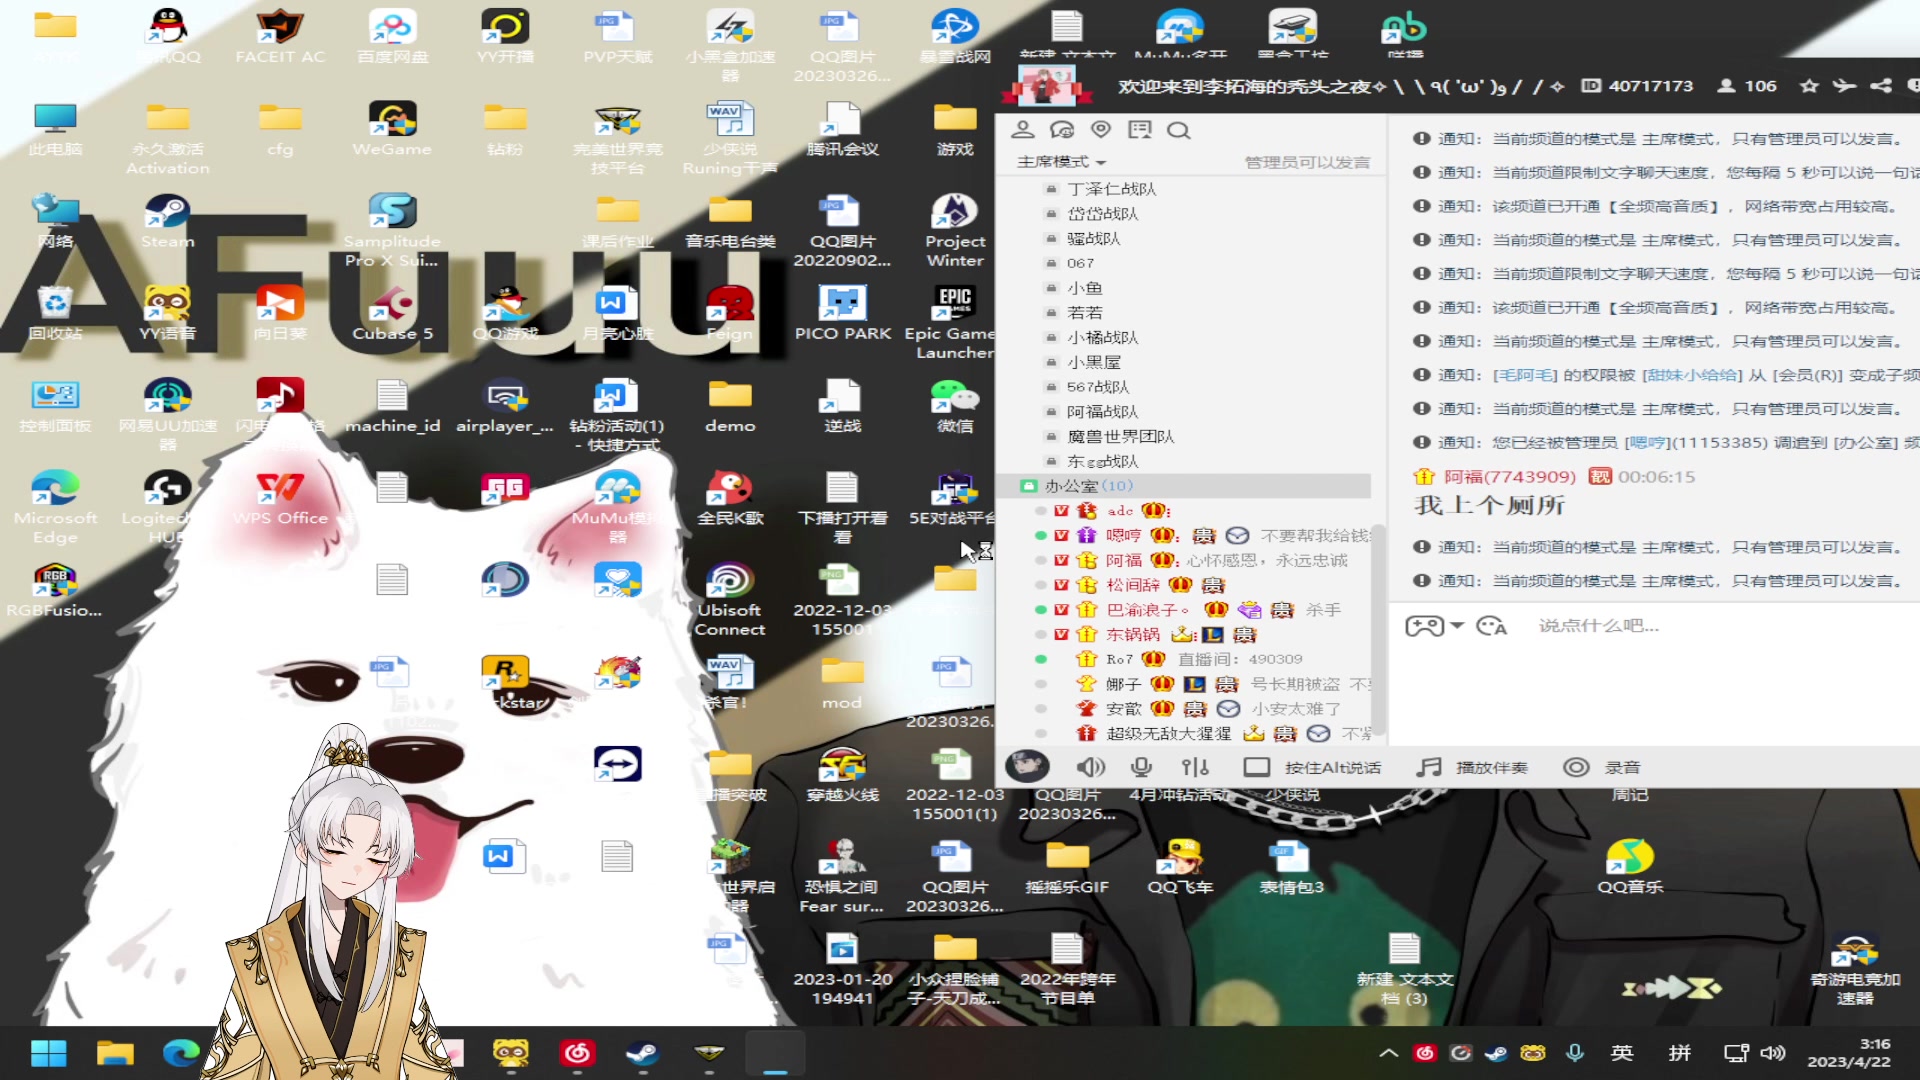Screen dimensions: 1920x1080
Task: Open the chat bubble icon in YY toolbar
Action: coord(1061,130)
